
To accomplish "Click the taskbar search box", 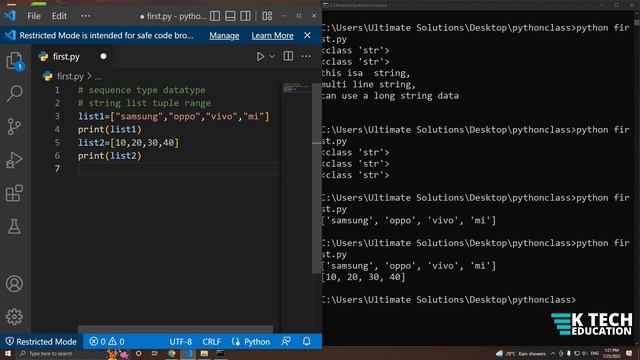I will tap(60, 353).
